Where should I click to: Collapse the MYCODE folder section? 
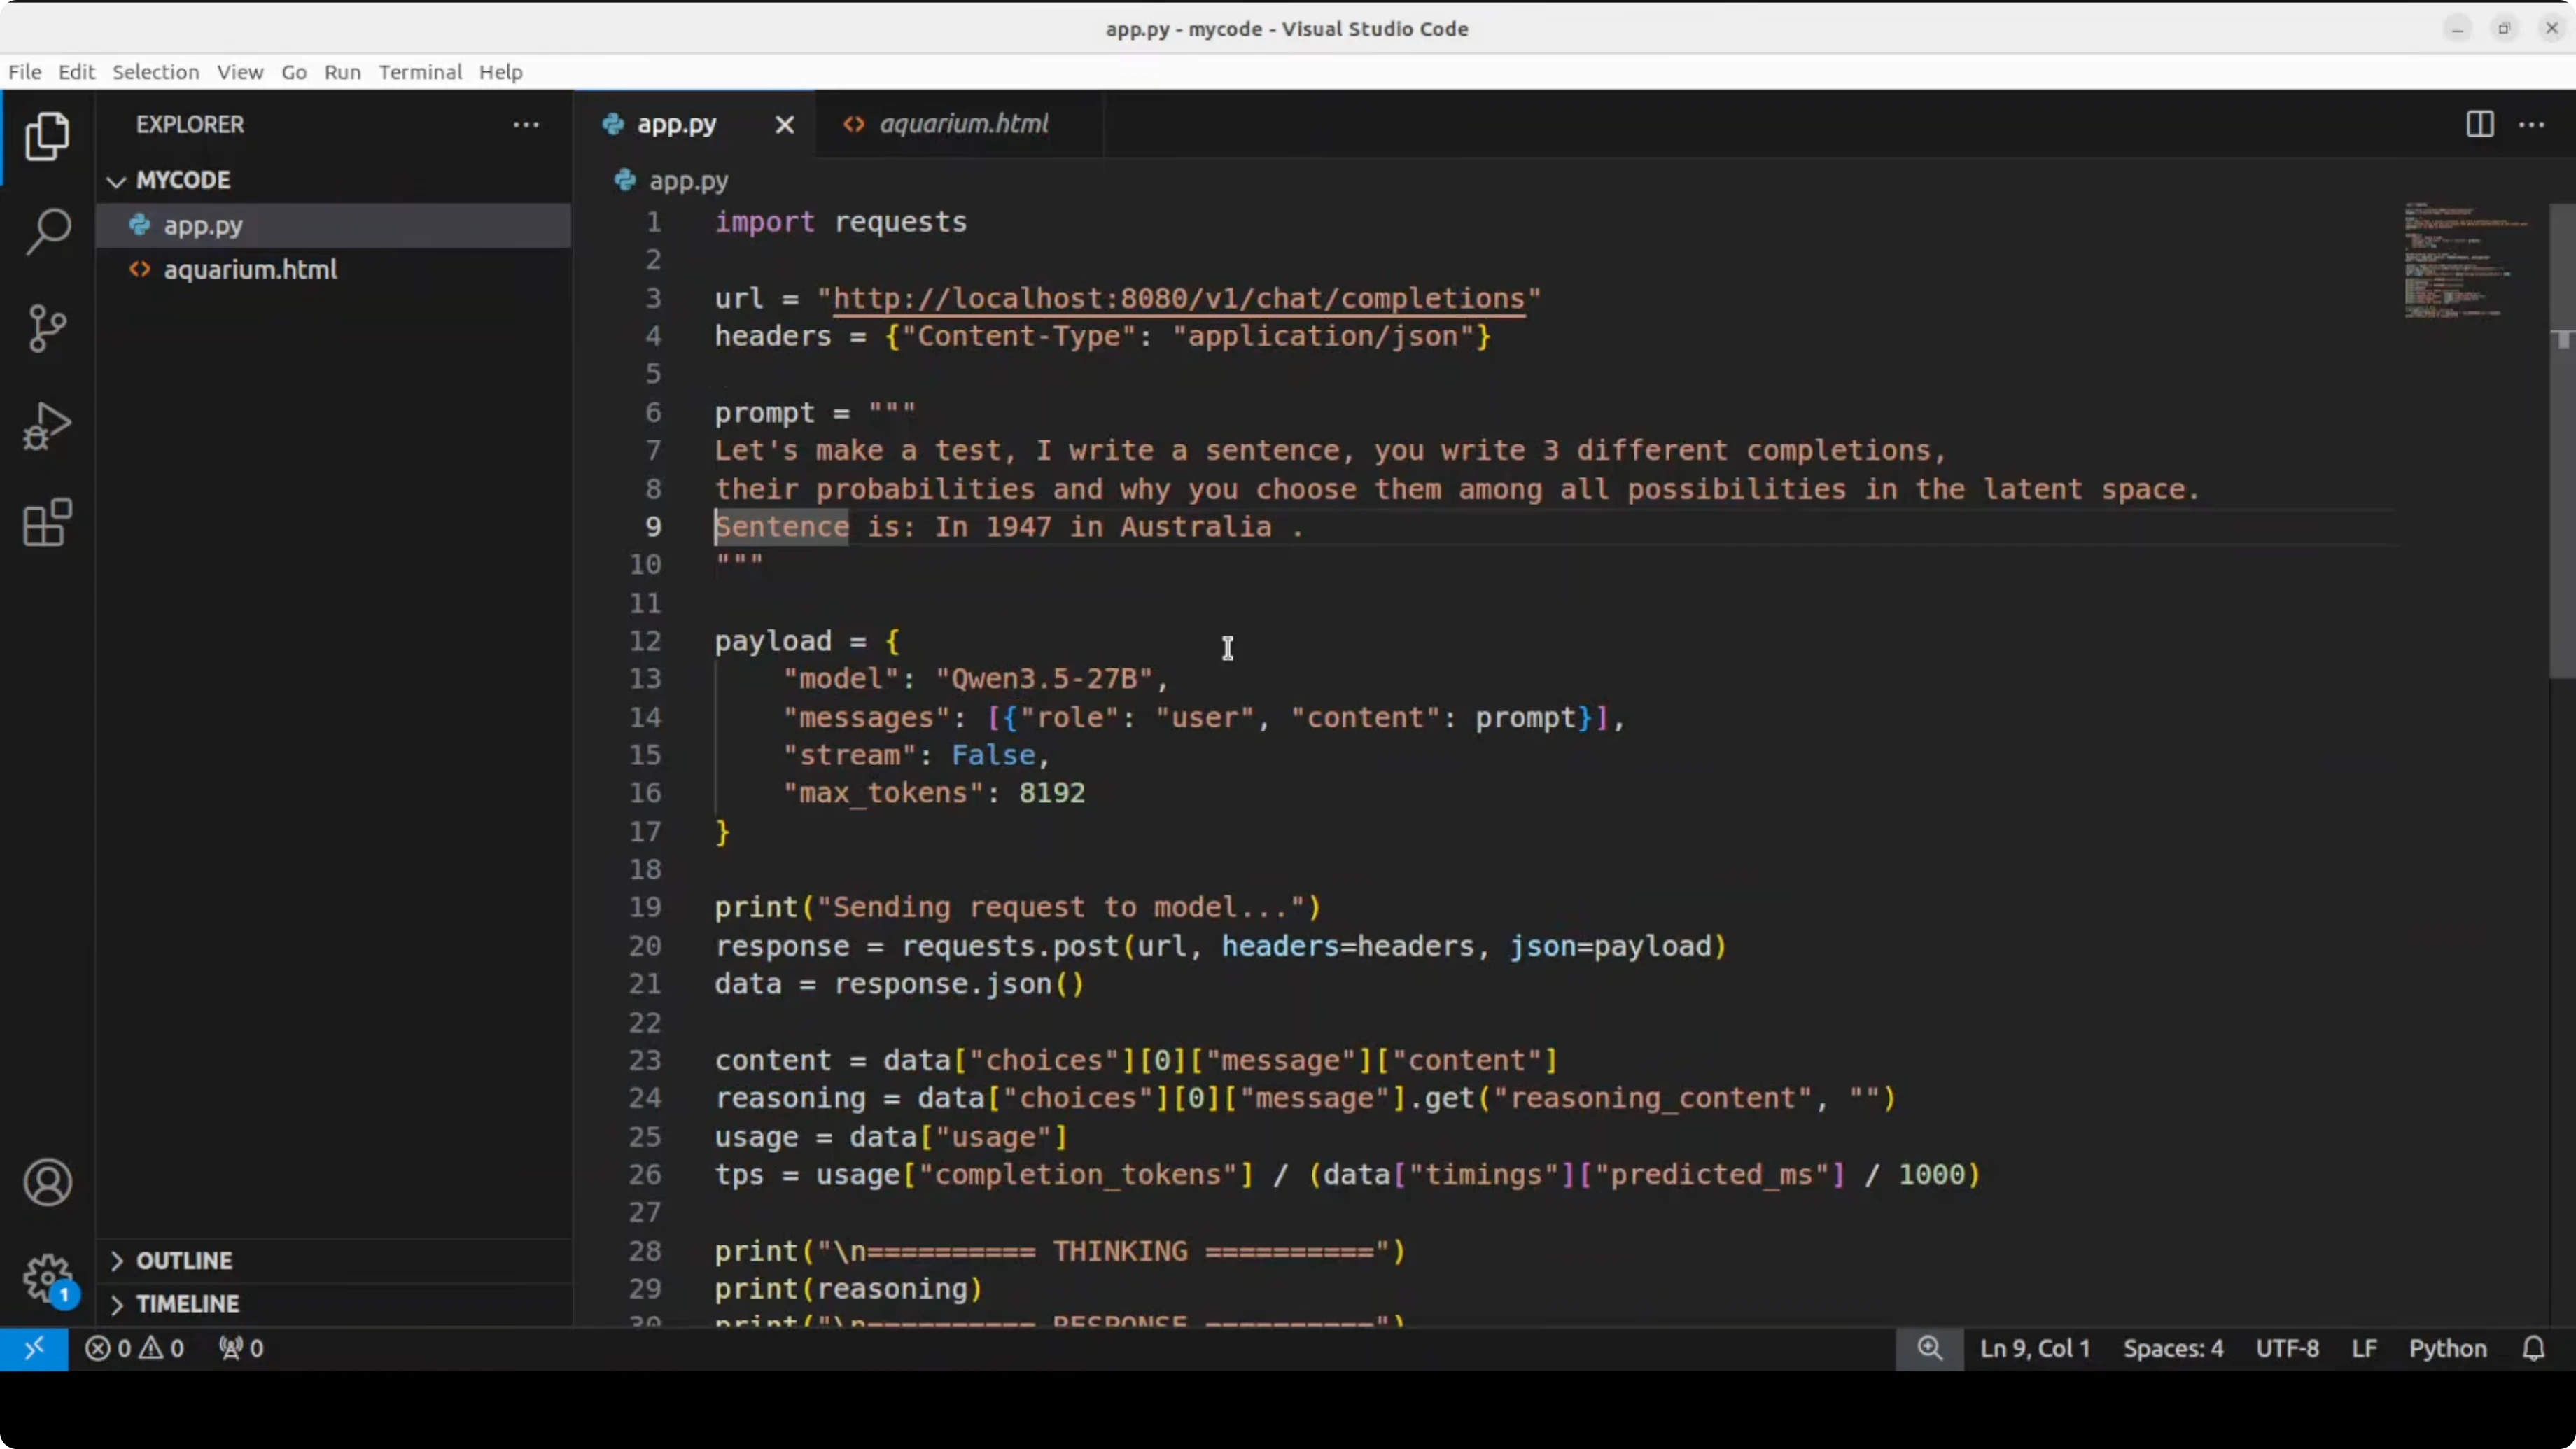pos(117,180)
